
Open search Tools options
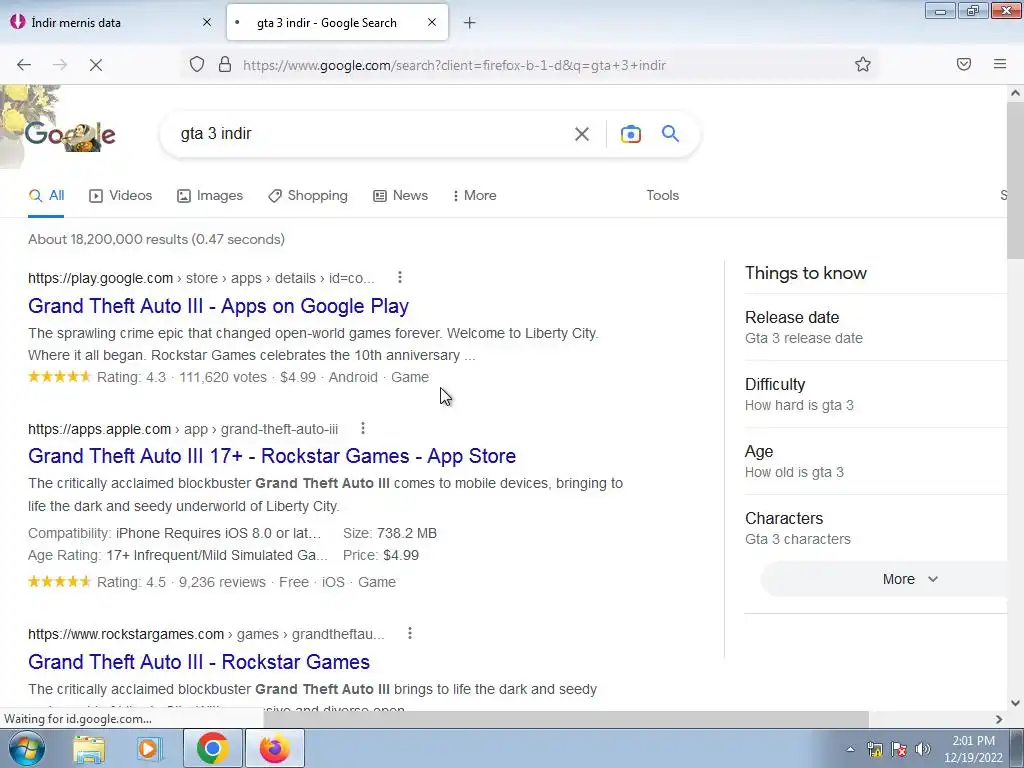click(x=662, y=196)
